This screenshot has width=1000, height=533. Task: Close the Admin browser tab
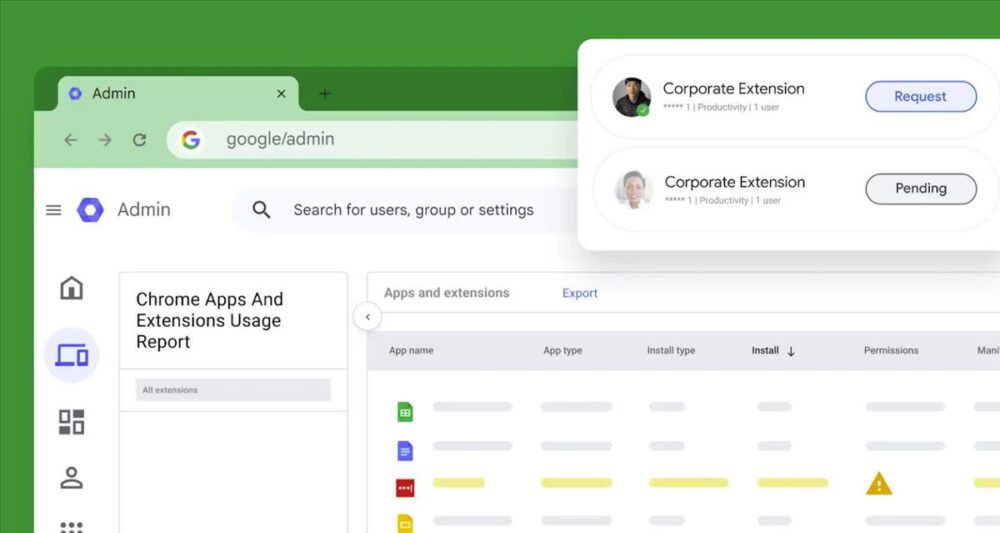(x=281, y=94)
